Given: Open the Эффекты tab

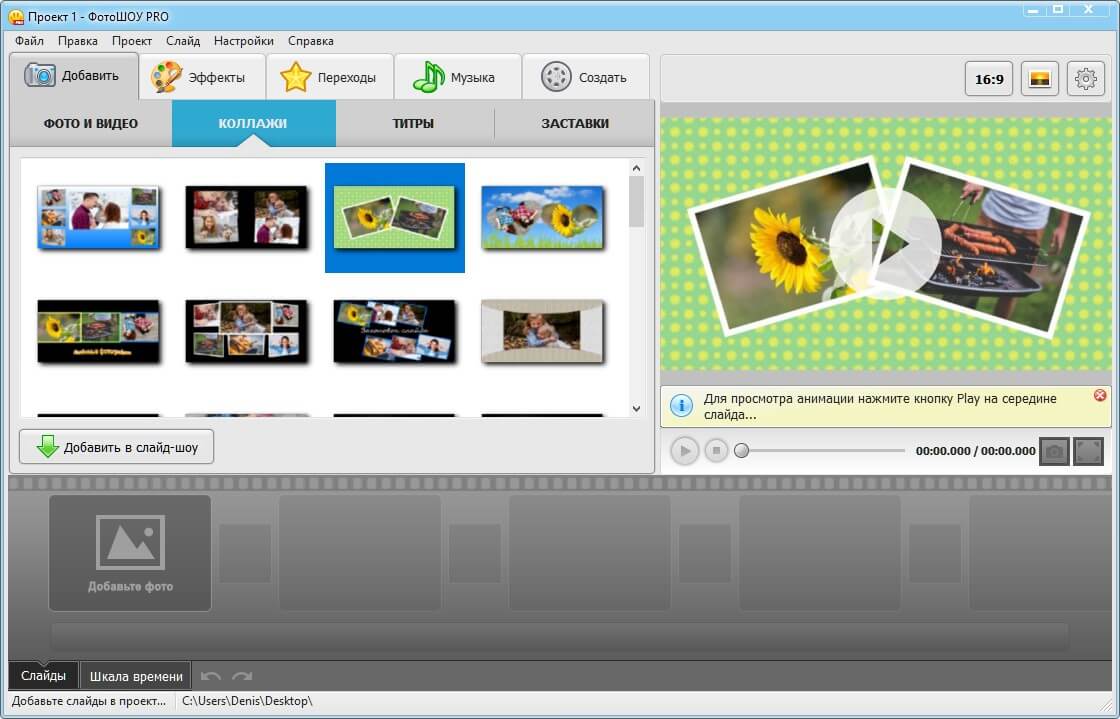Looking at the screenshot, I should coord(203,77).
